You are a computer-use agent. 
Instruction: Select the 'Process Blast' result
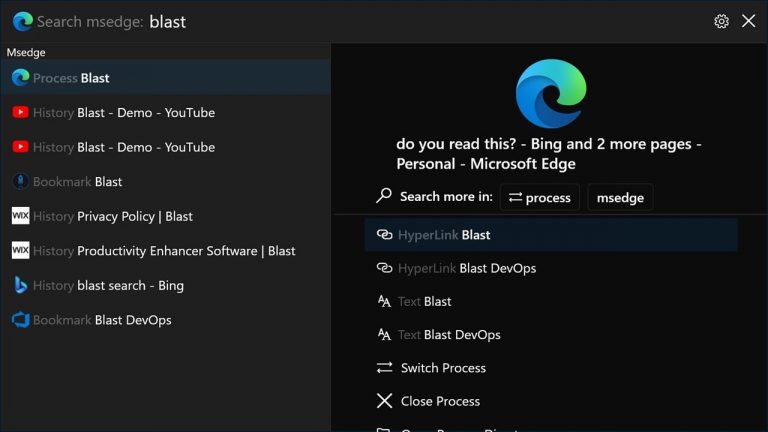[166, 78]
